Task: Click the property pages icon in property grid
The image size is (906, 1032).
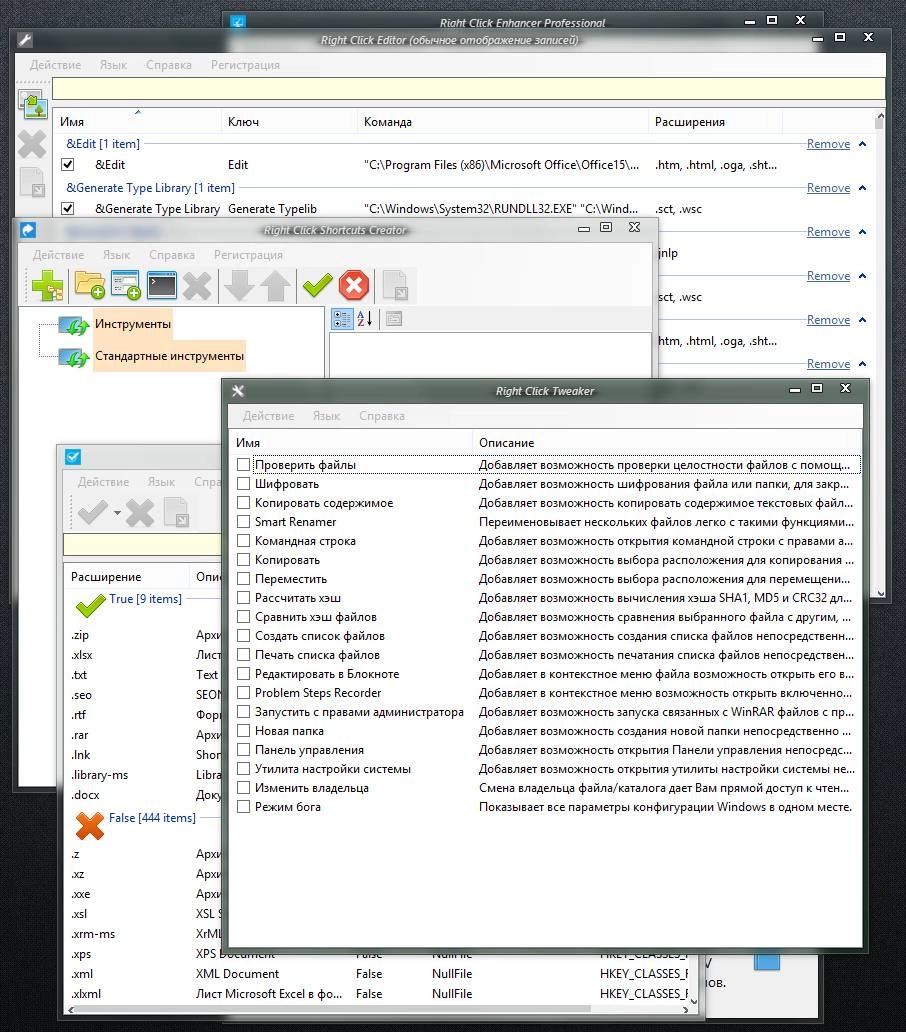Action: point(394,319)
